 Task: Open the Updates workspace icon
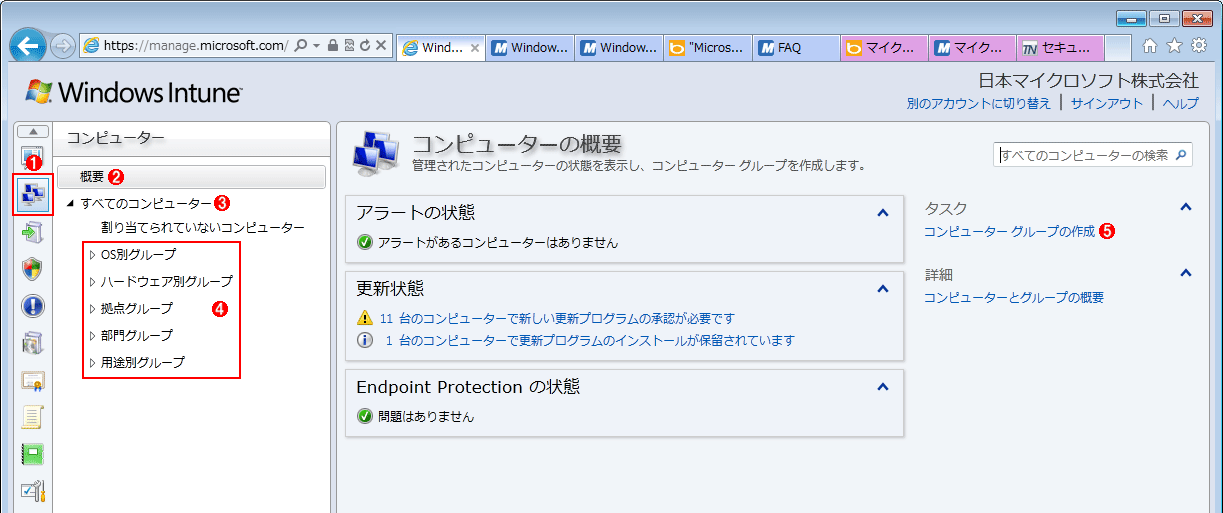pos(32,232)
